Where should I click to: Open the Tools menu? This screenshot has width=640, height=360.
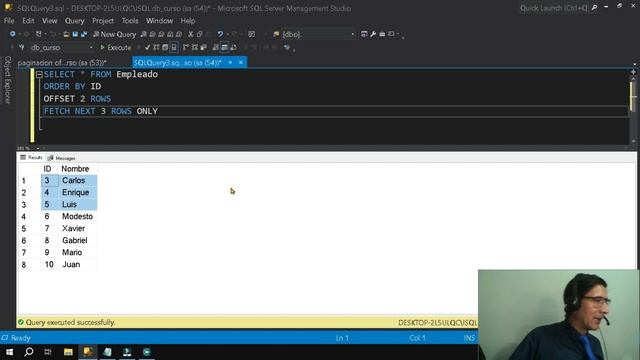tap(130, 21)
